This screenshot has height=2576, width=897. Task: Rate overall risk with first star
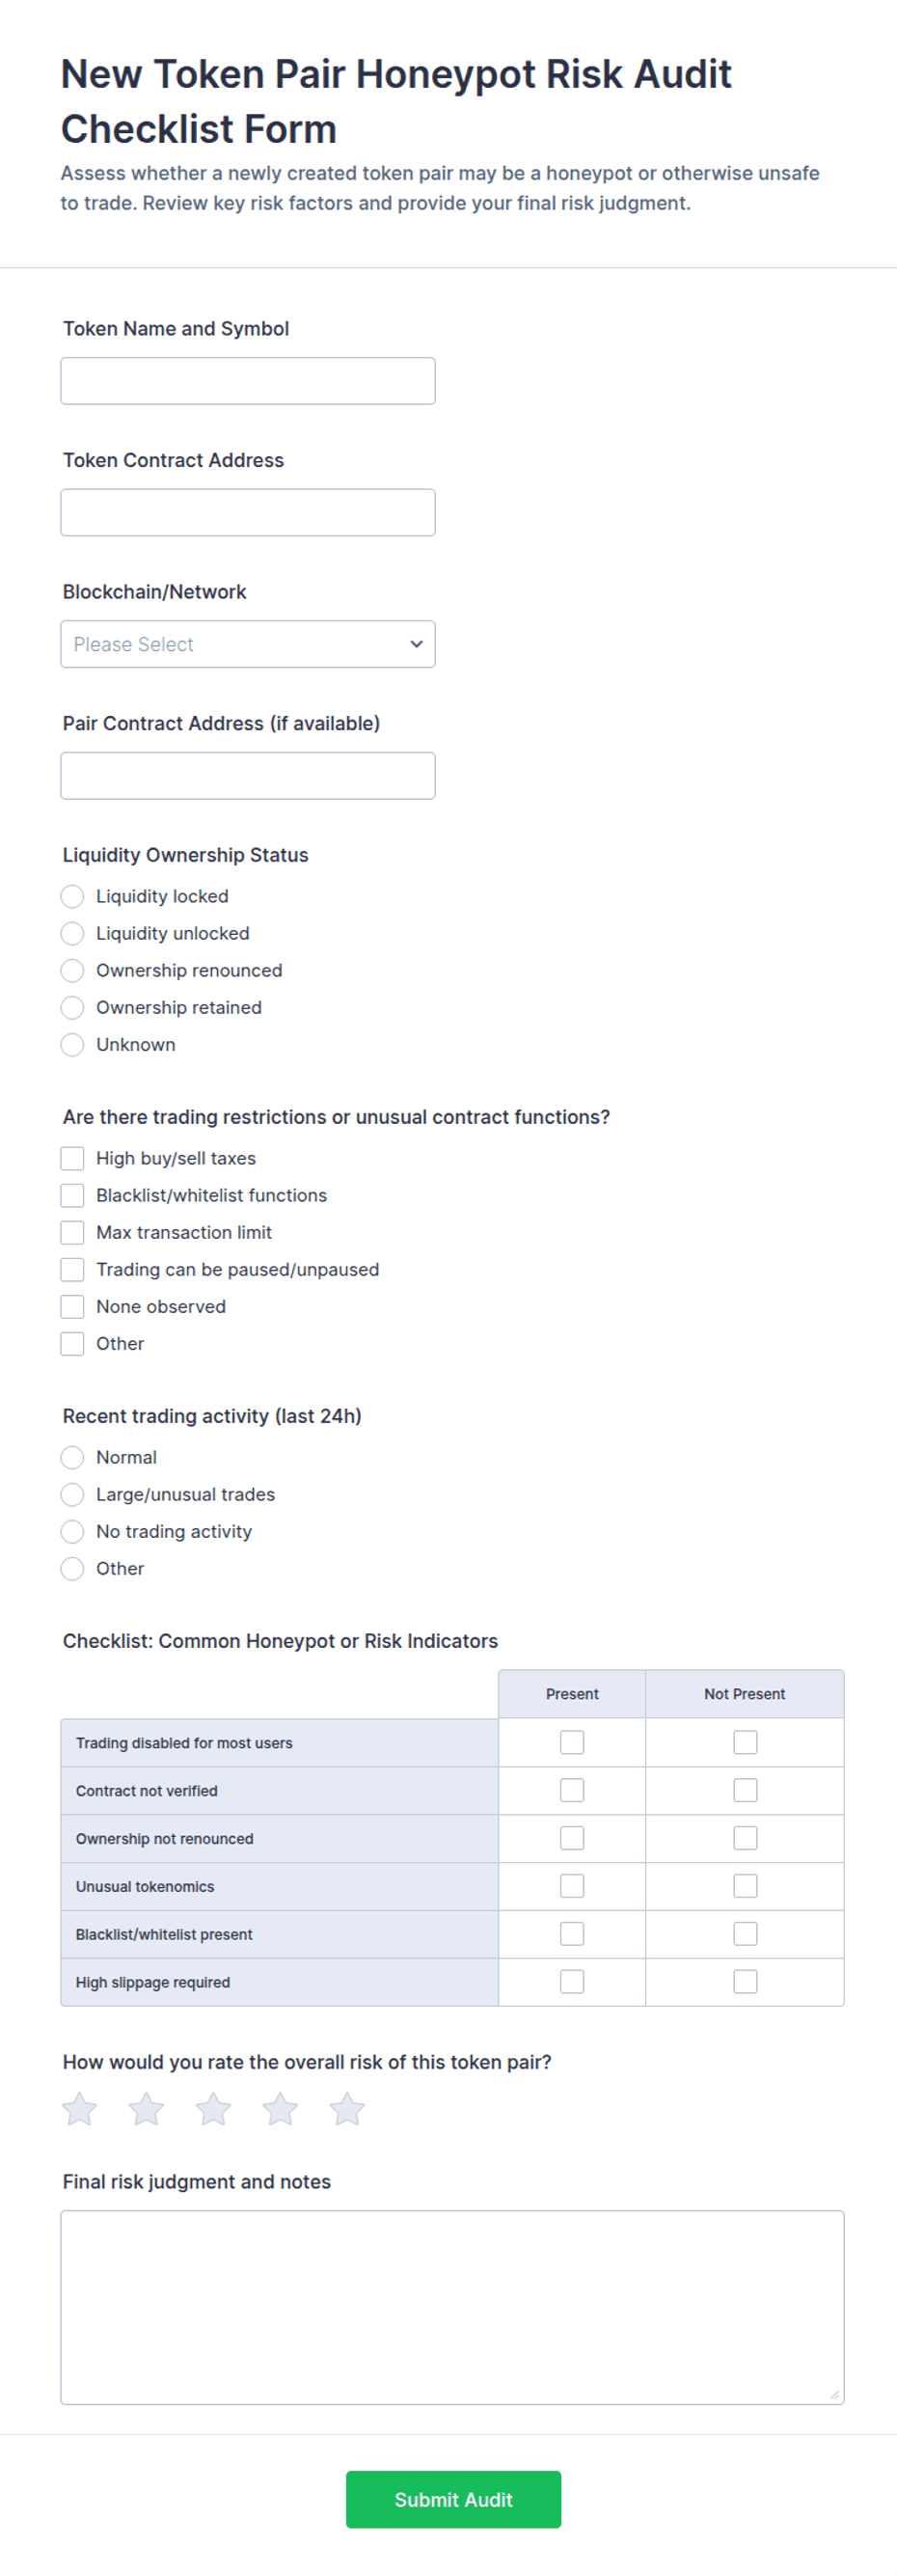[79, 2109]
